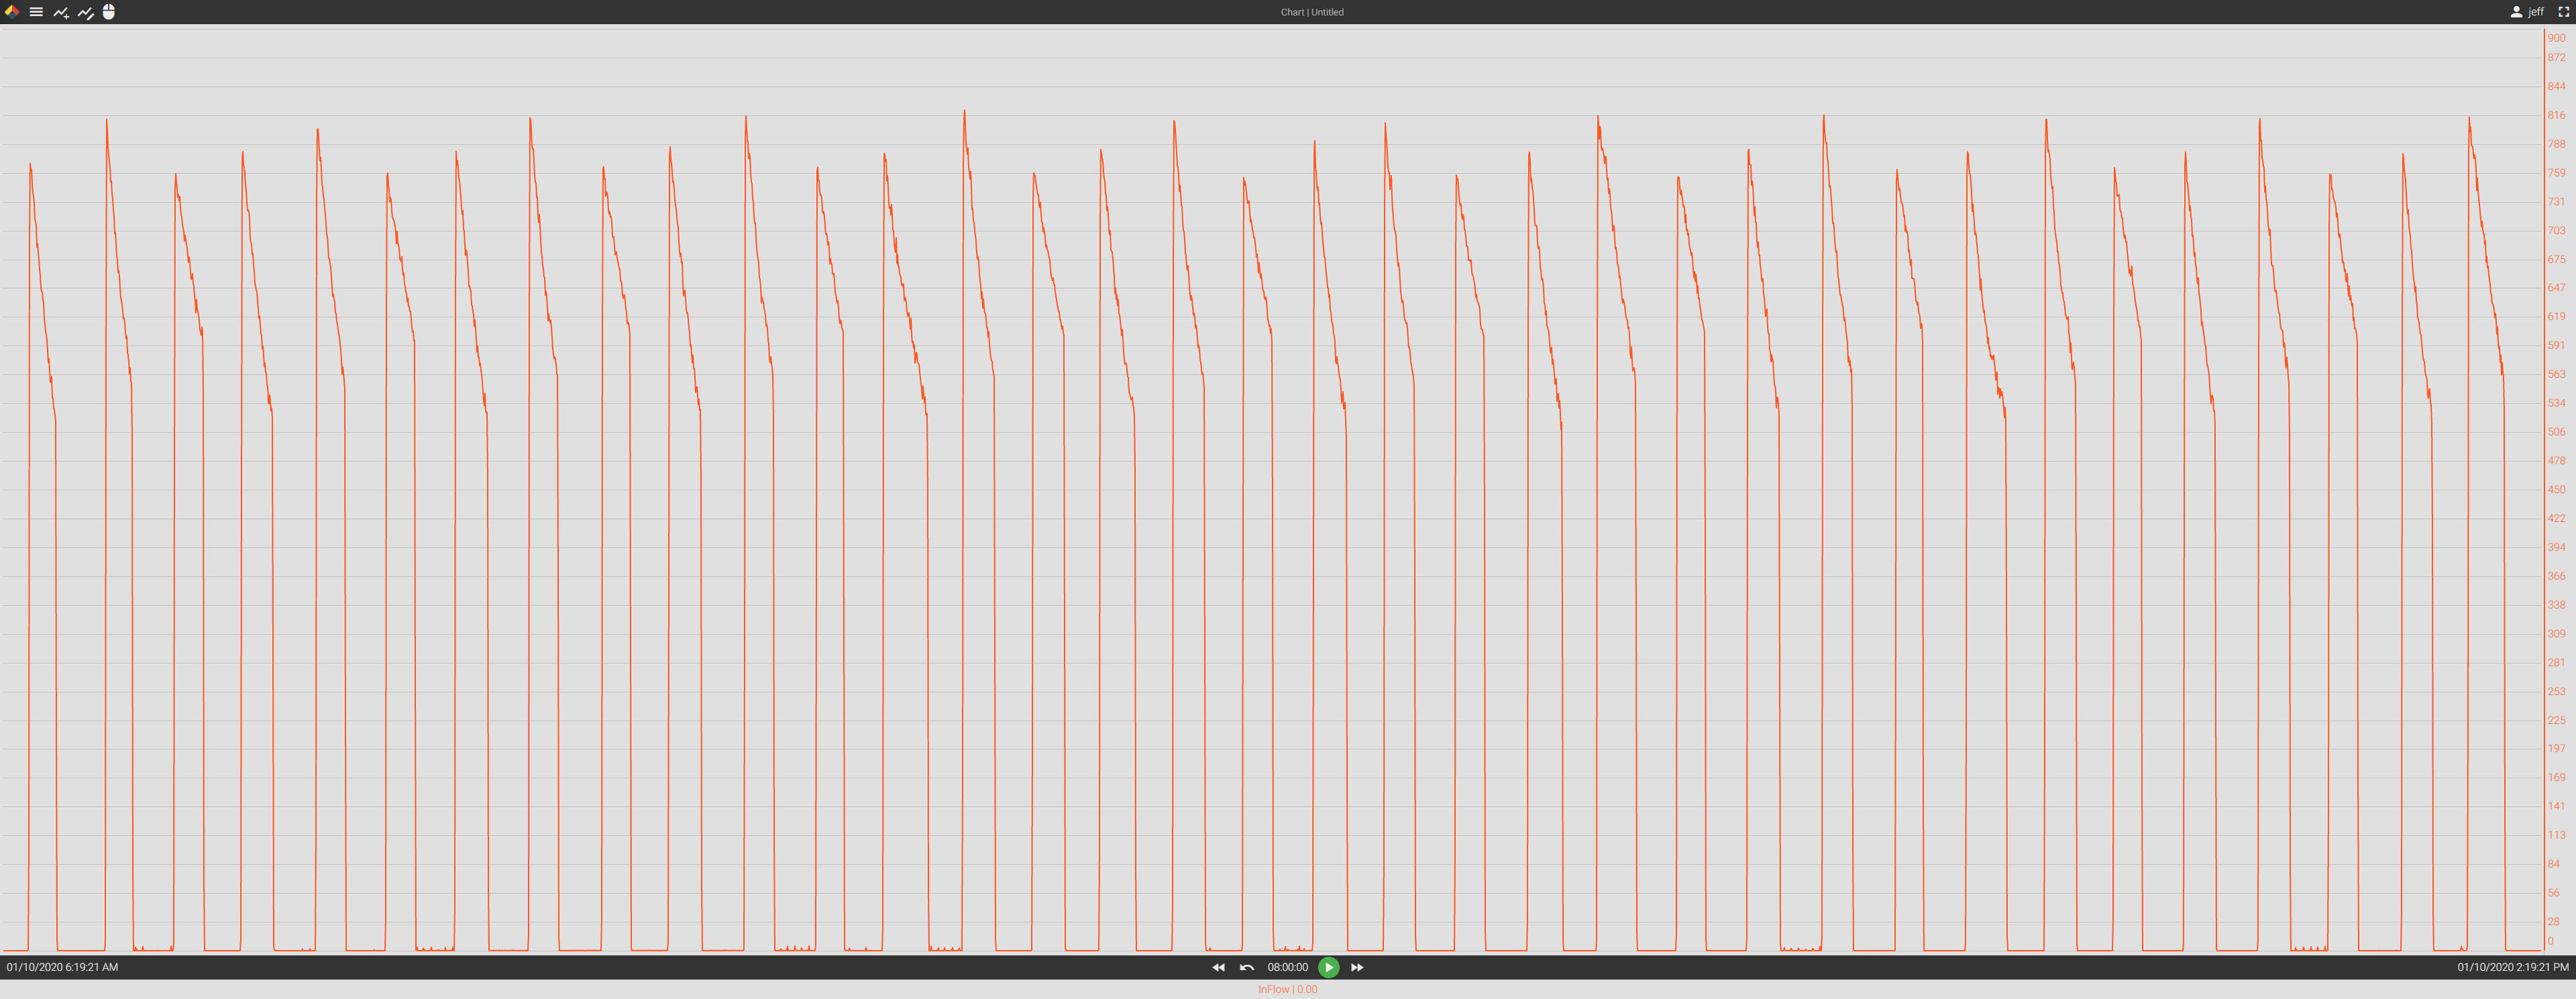Click the mouse mode icon

click(x=109, y=12)
